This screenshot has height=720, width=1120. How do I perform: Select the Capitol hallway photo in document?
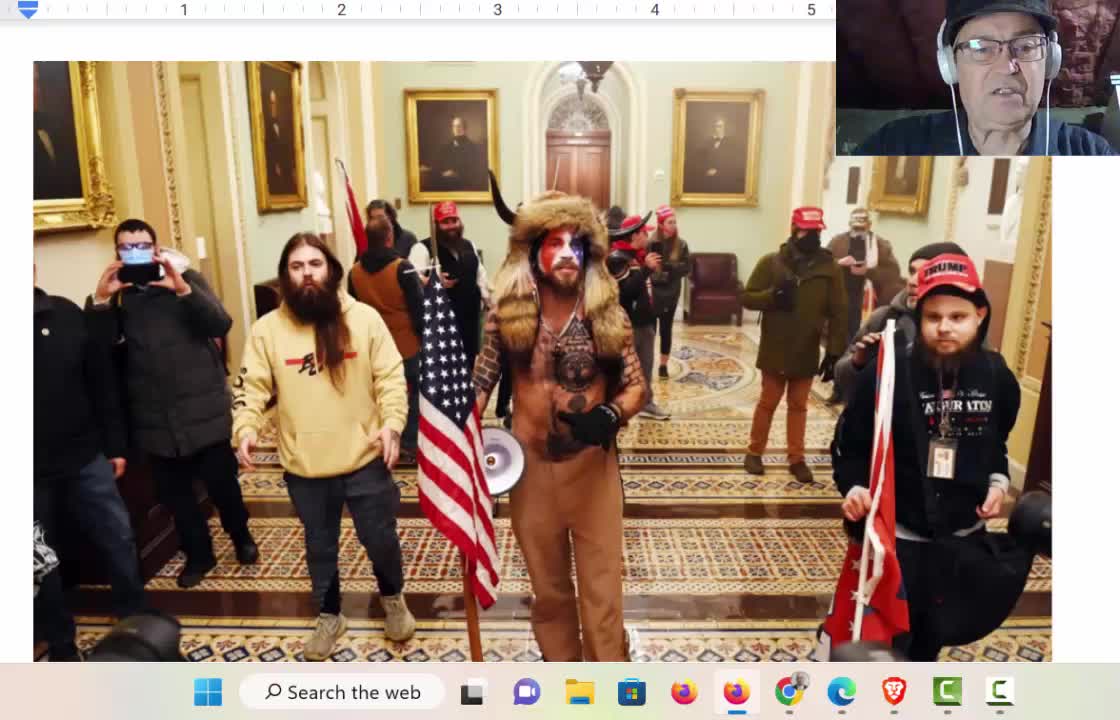point(542,361)
